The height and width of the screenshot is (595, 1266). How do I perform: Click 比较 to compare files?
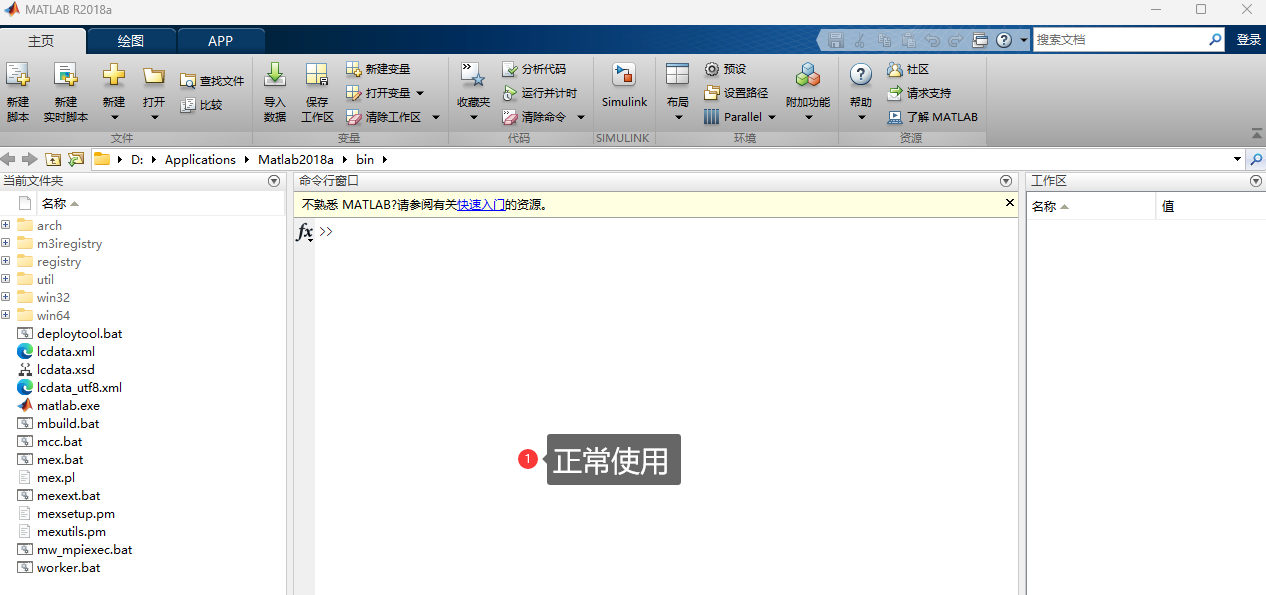tap(201, 105)
